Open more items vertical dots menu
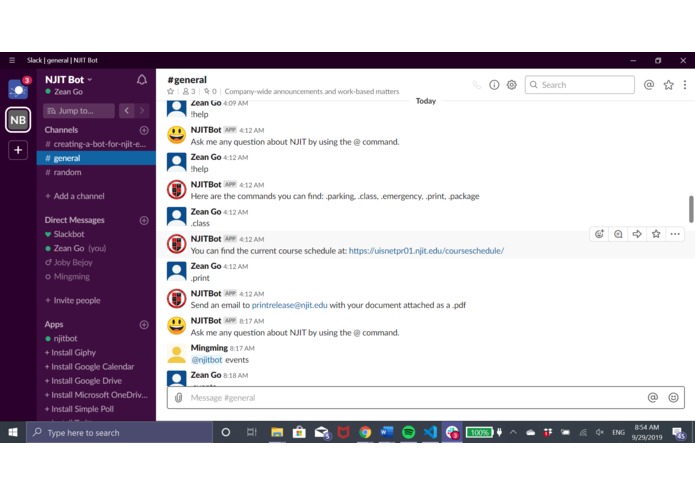The image size is (695, 494). [x=685, y=85]
